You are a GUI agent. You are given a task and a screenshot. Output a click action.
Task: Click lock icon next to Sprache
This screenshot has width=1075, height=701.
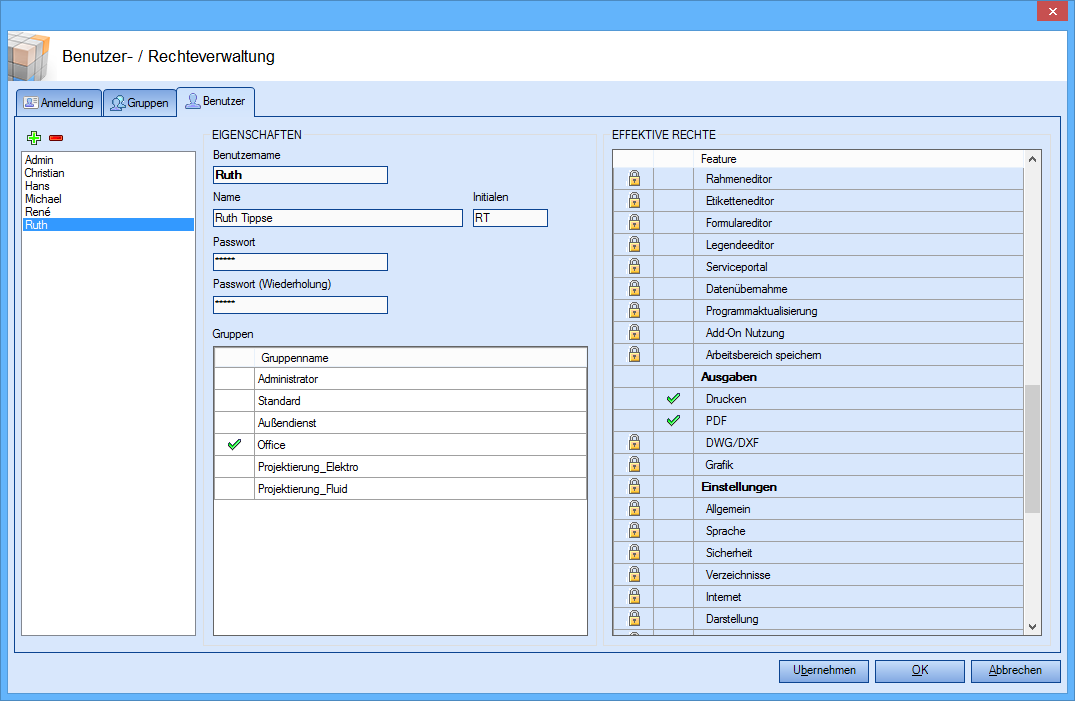(x=633, y=531)
